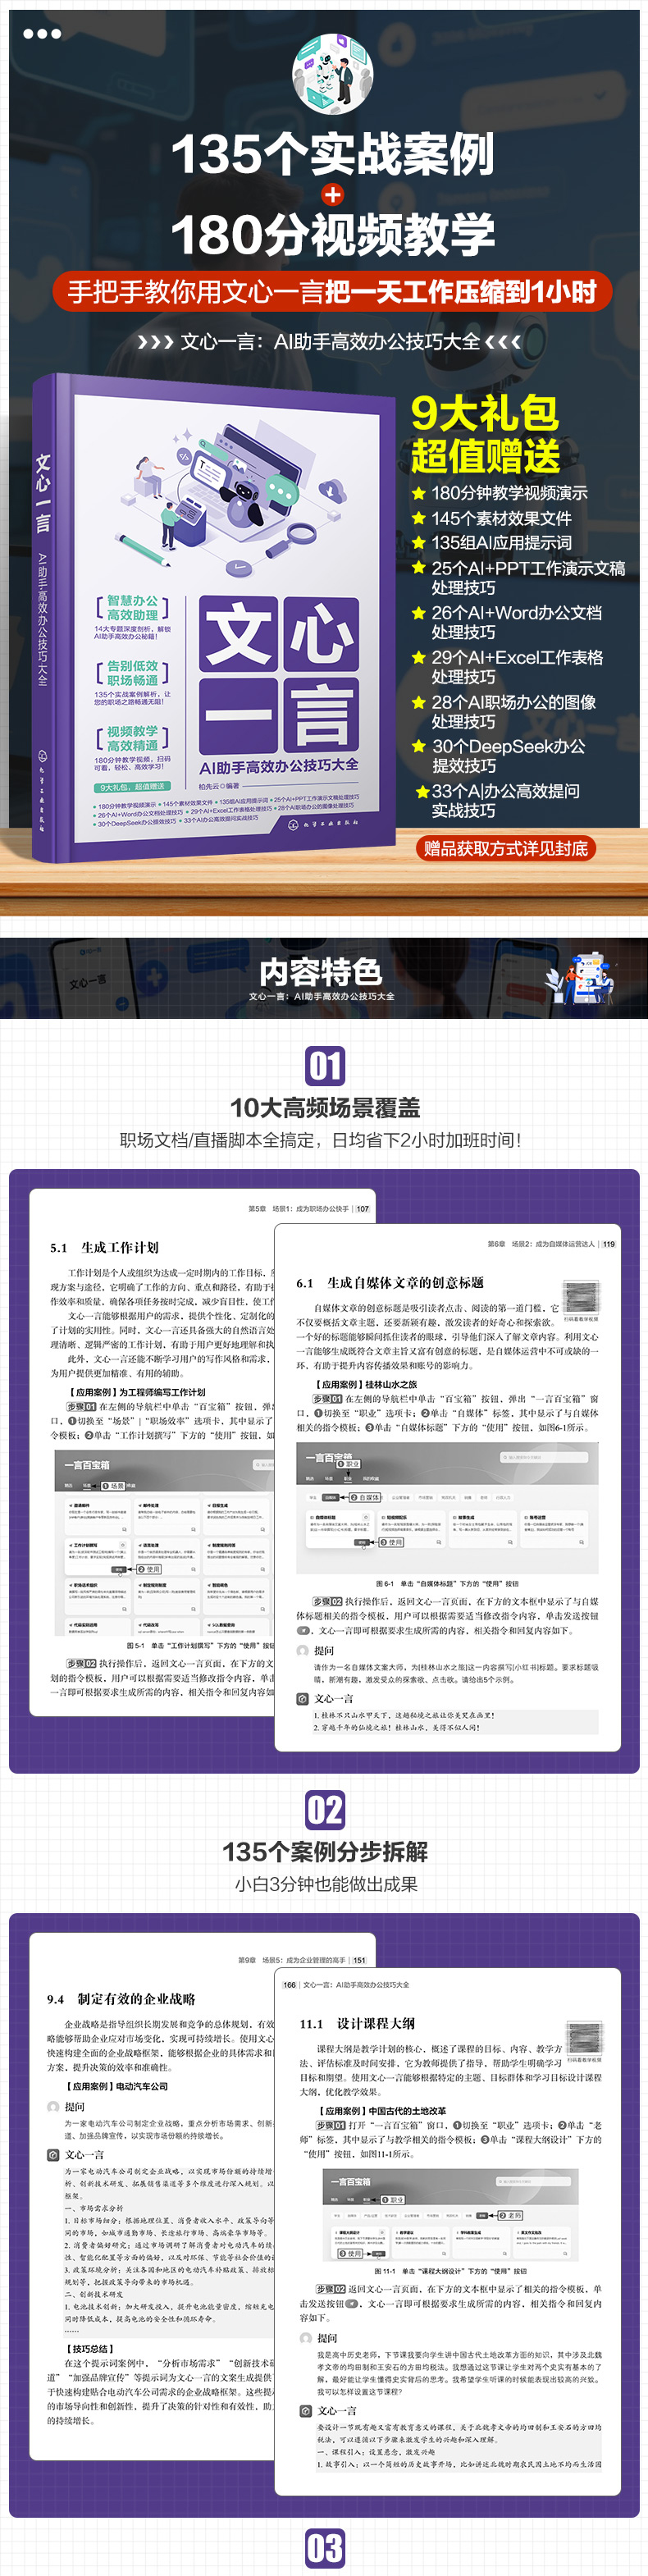Viewport: 648px width, 2576px height.
Task: Select gift item "30个DeepSeek办公提效技巧"
Action: tap(508, 756)
